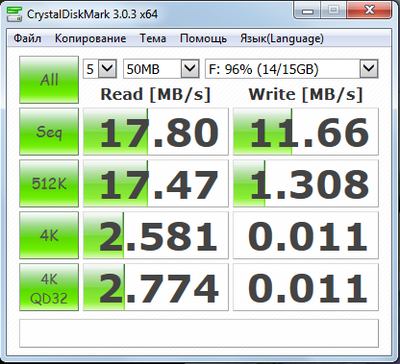This screenshot has height=364, width=400.
Task: Open the Язык(Language) menu
Action: click(282, 39)
